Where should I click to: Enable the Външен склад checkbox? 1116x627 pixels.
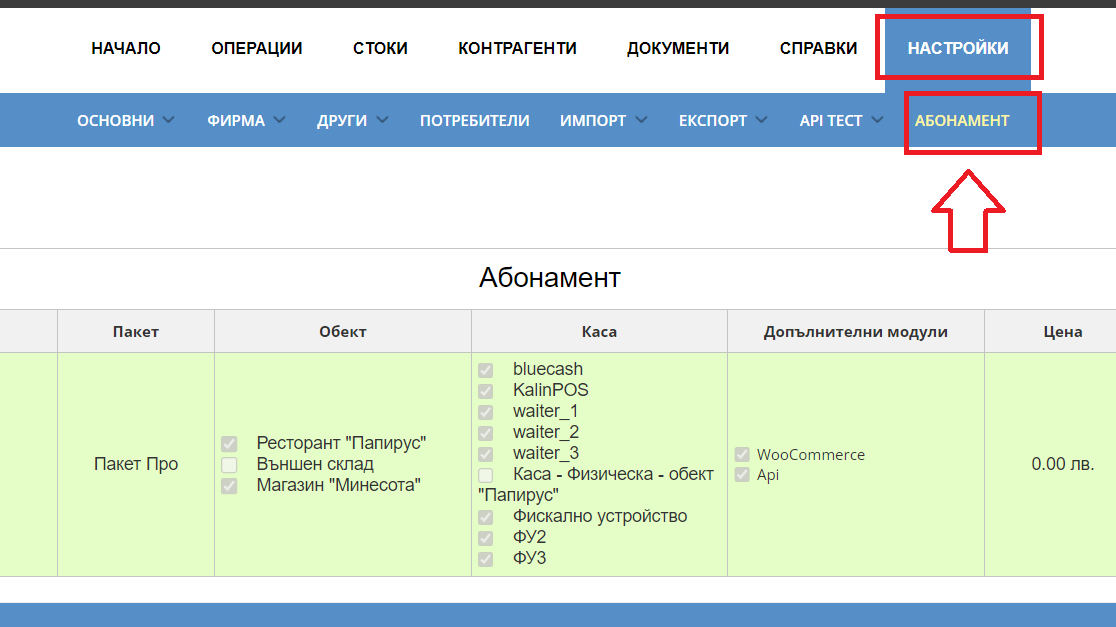(x=229, y=465)
